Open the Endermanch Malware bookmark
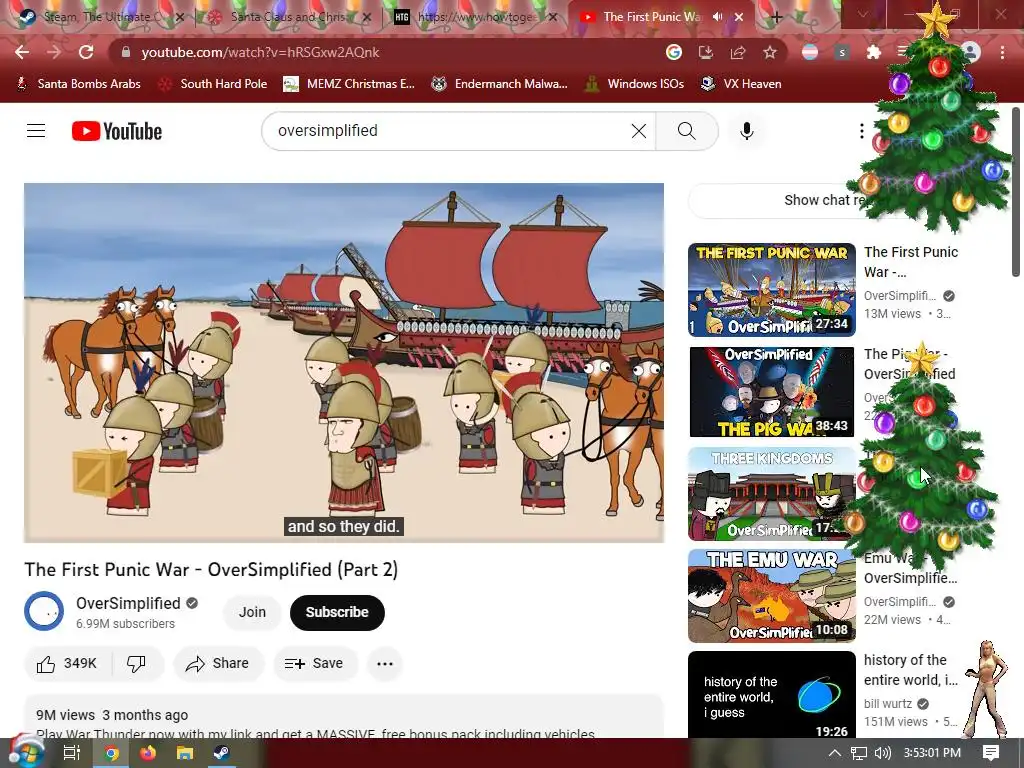Image resolution: width=1024 pixels, height=768 pixels. [499, 84]
